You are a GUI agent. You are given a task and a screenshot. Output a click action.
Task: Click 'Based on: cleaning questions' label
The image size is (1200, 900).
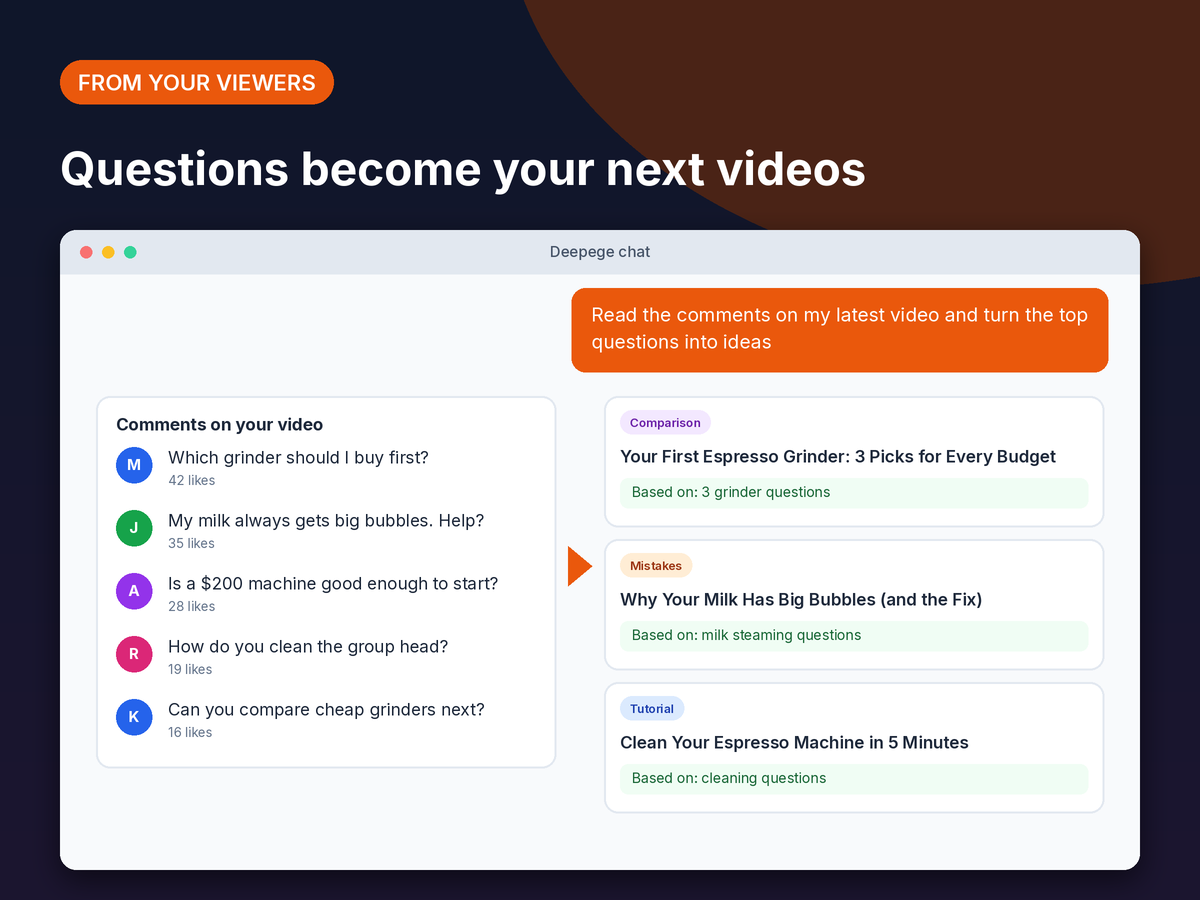(x=854, y=778)
